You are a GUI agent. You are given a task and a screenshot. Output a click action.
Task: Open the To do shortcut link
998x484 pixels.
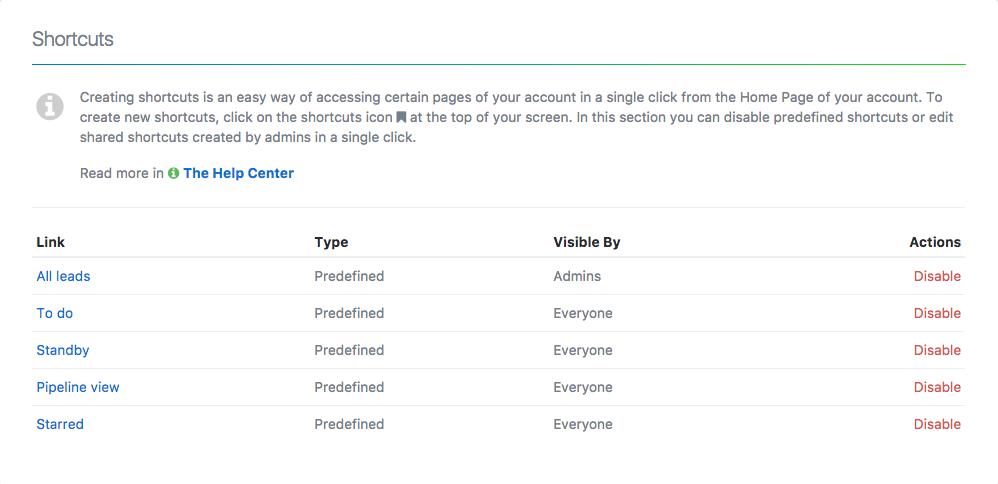(55, 313)
